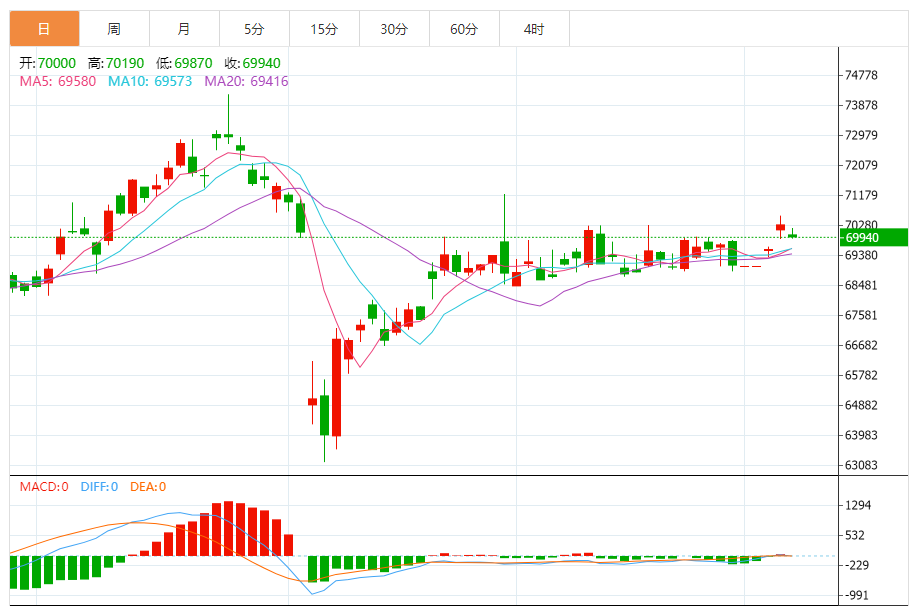Click the 65782 price axis label

coord(861,375)
